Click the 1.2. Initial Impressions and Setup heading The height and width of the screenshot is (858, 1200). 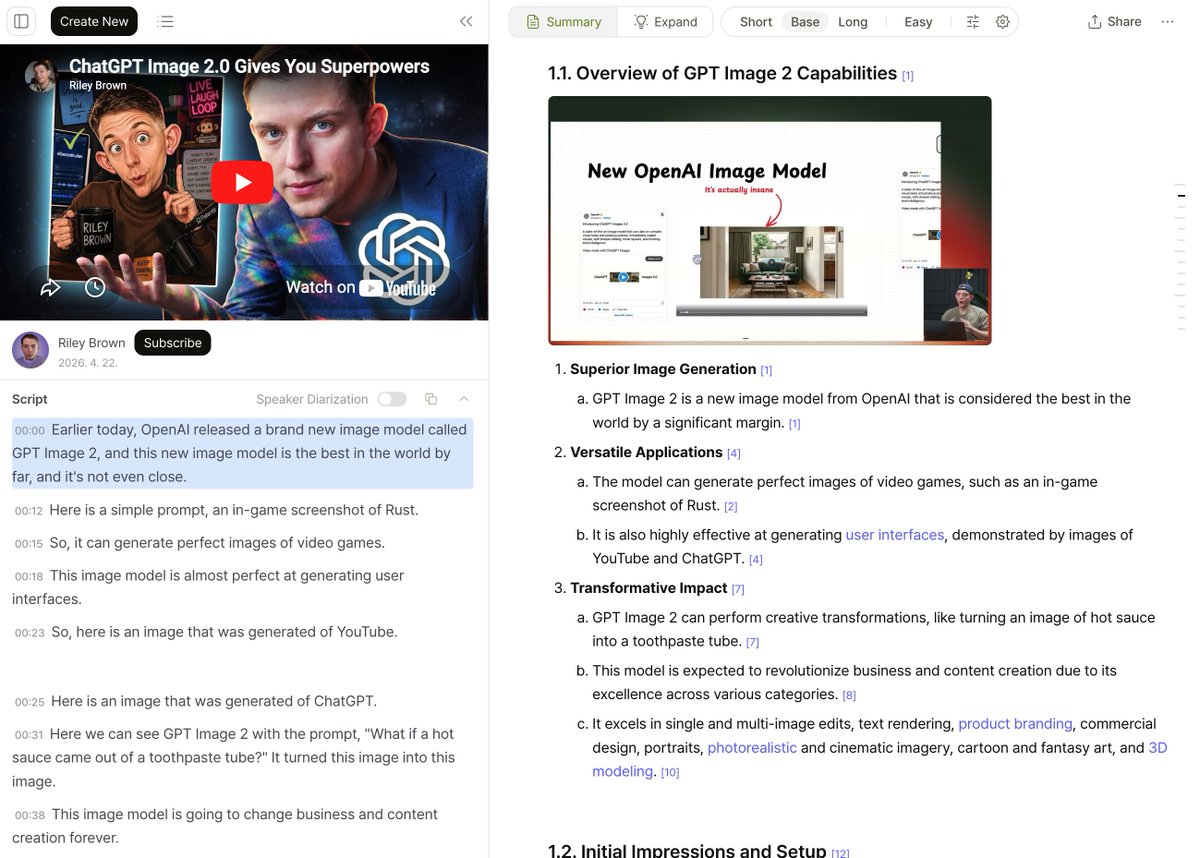[687, 851]
